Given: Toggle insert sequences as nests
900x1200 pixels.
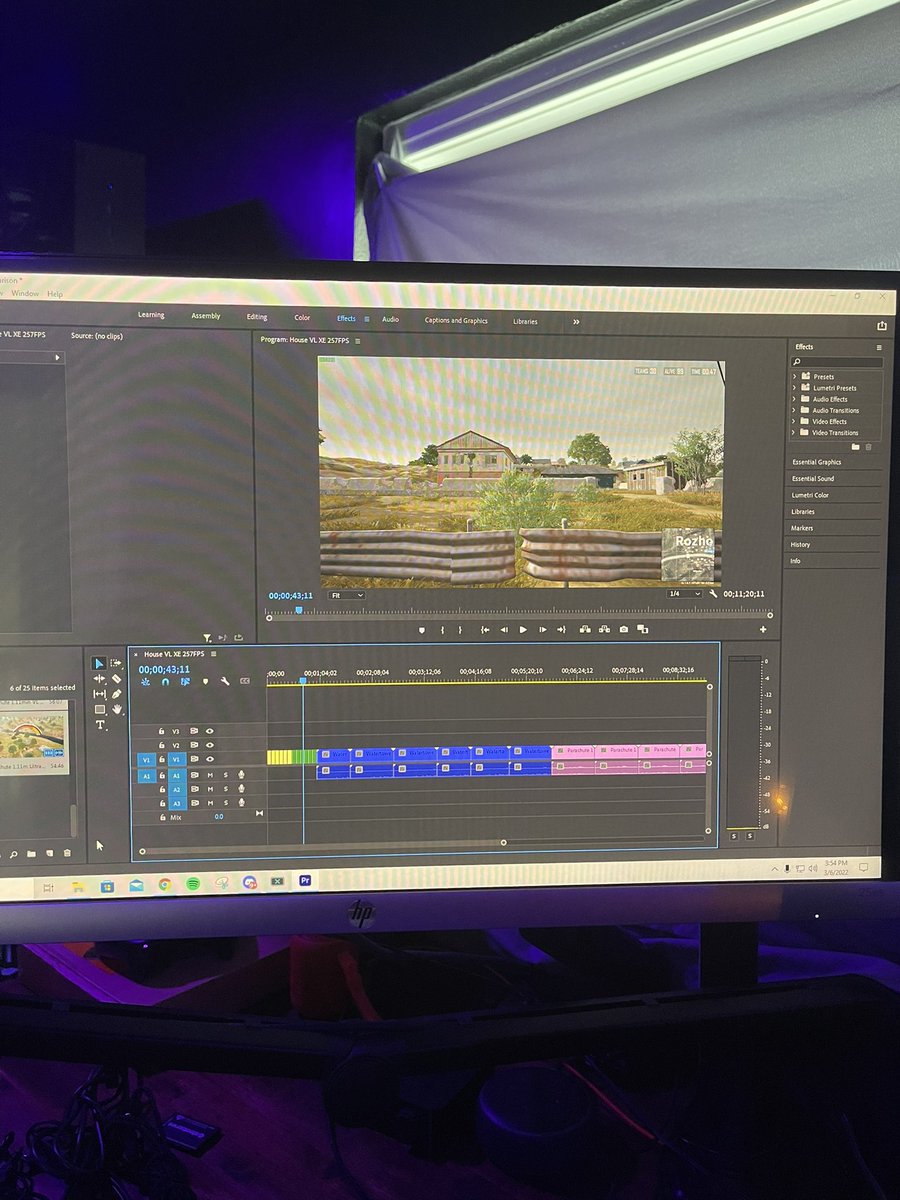Looking at the screenshot, I should [x=145, y=682].
